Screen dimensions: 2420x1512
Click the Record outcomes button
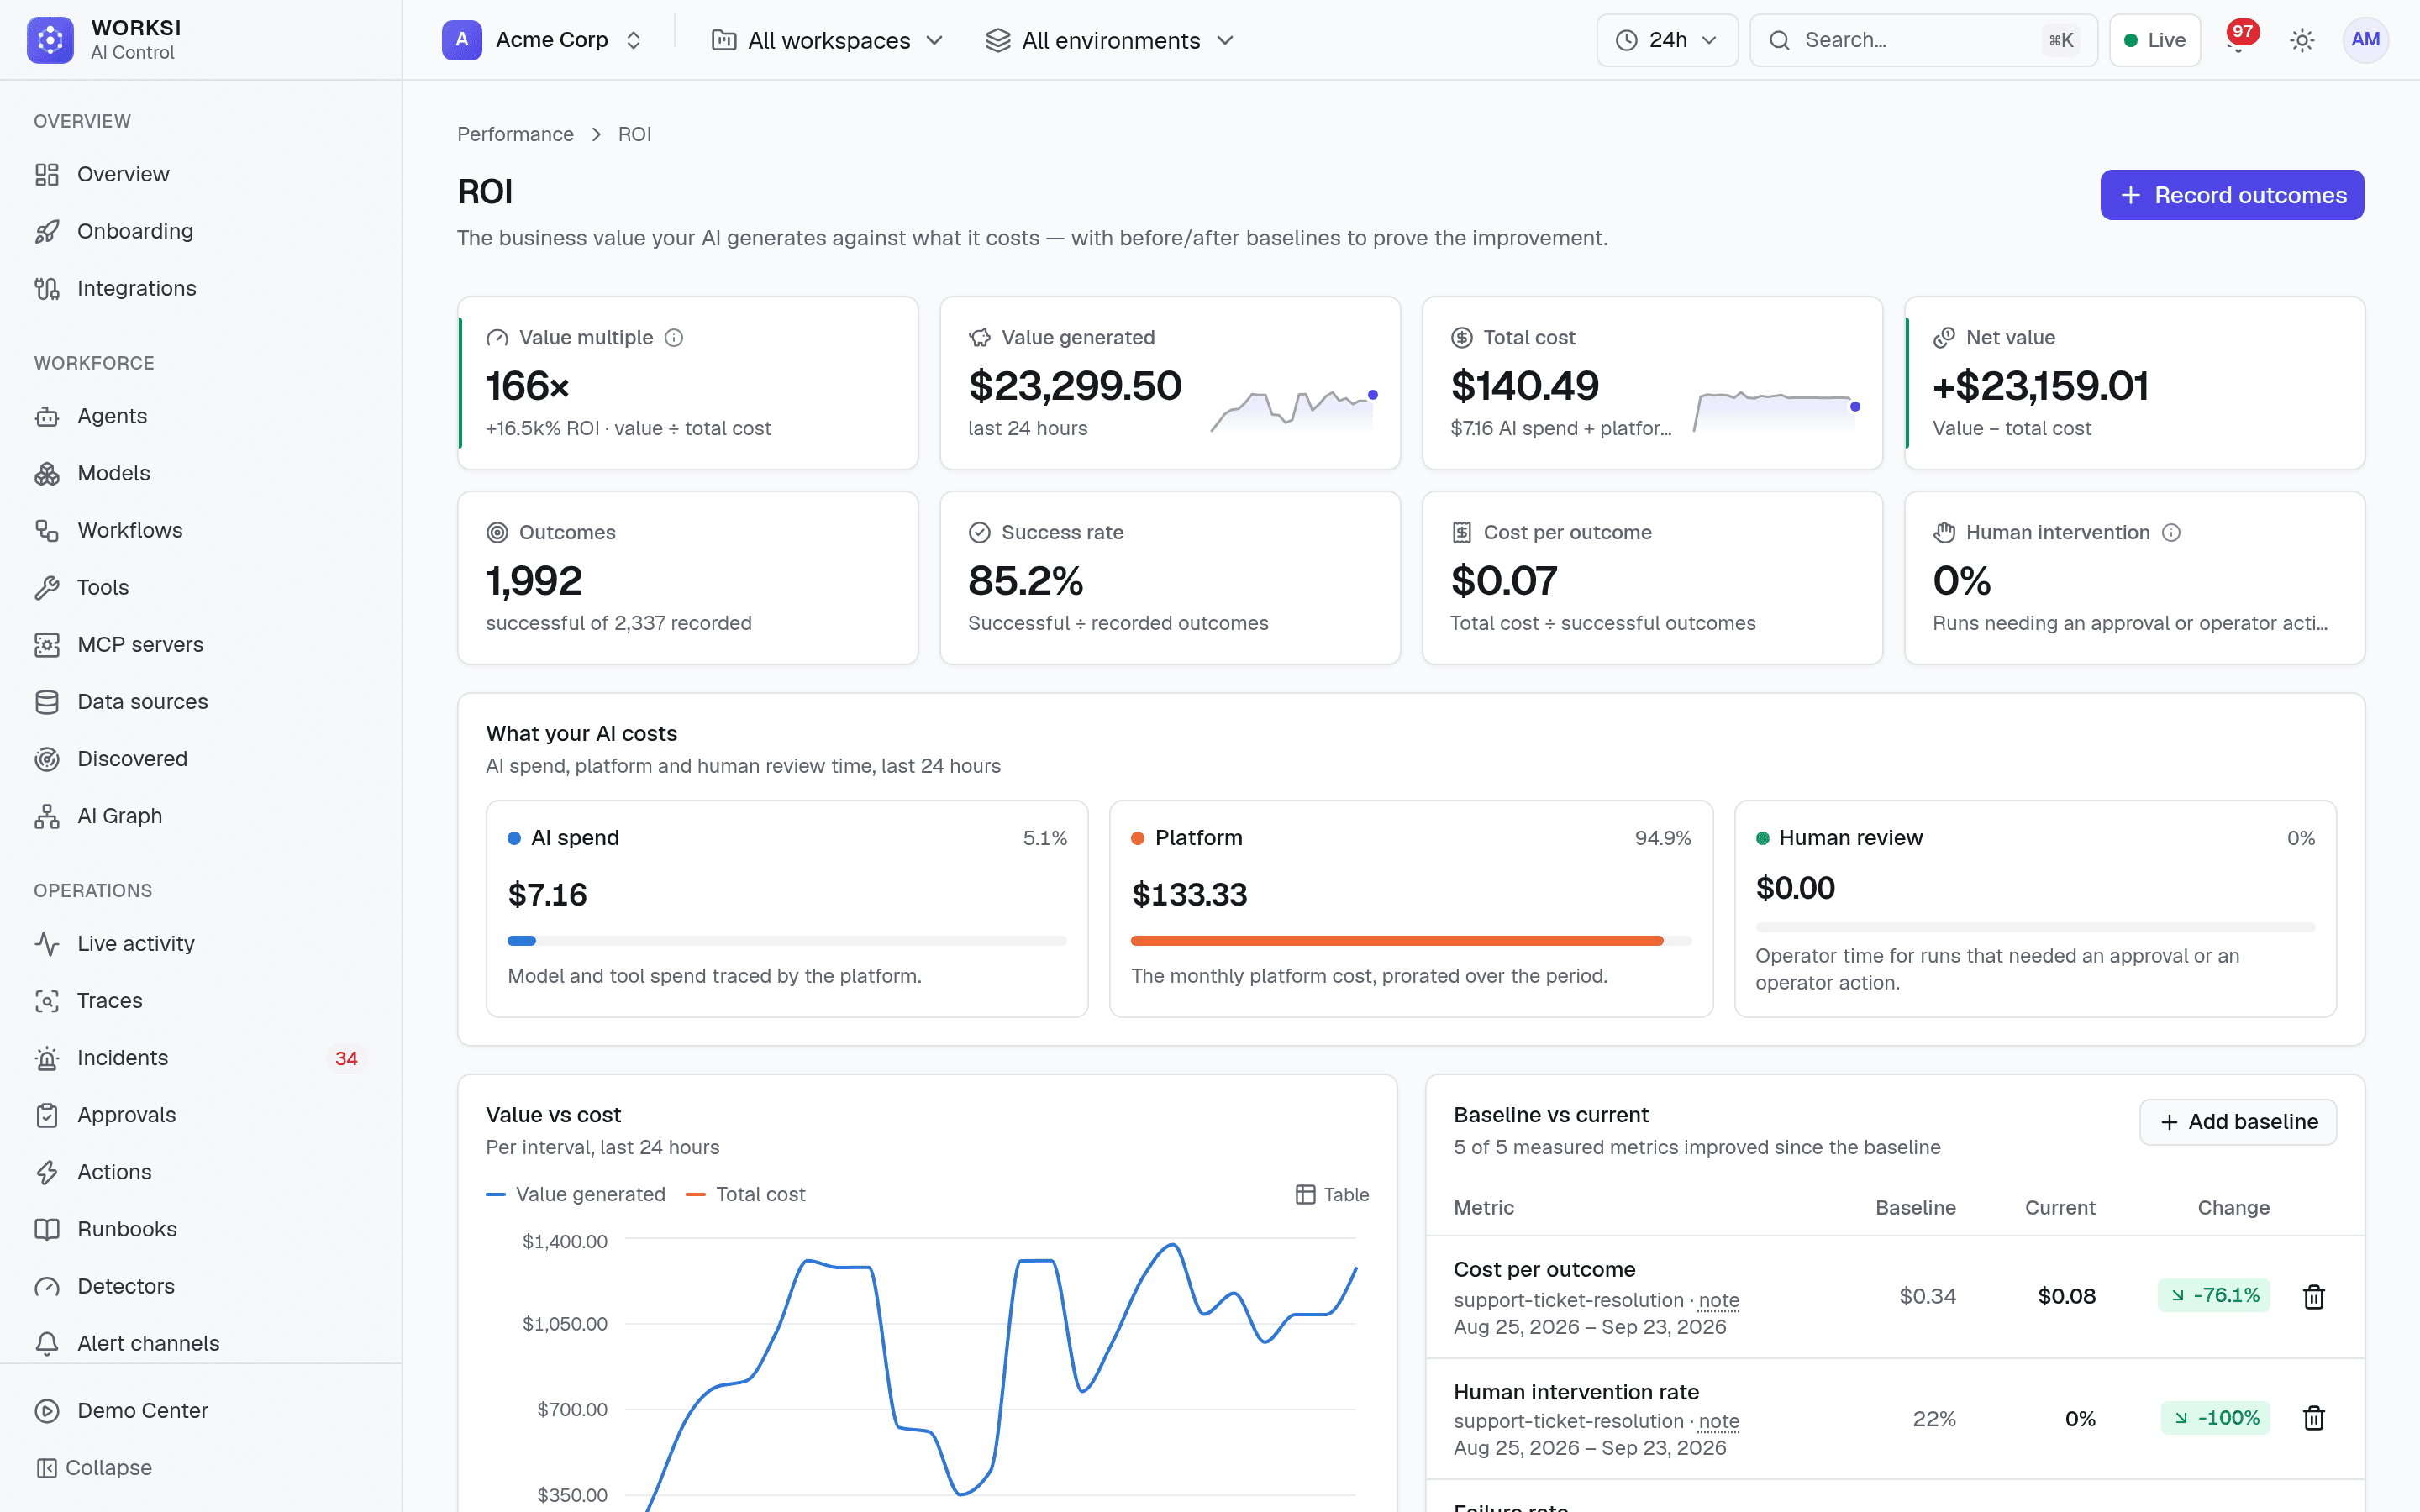coord(2232,195)
